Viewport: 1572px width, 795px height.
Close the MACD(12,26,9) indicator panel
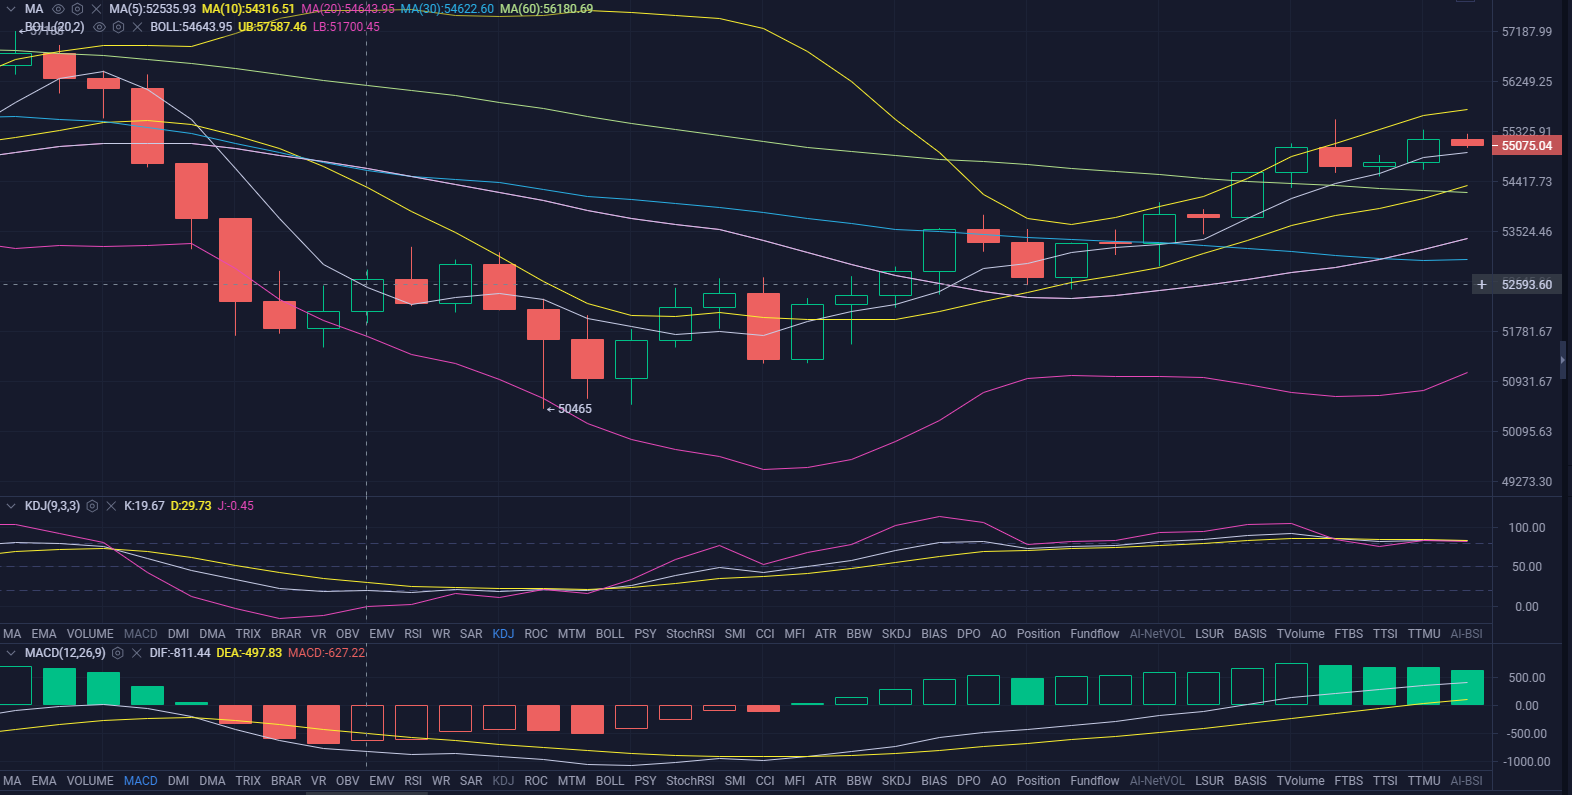(x=136, y=653)
